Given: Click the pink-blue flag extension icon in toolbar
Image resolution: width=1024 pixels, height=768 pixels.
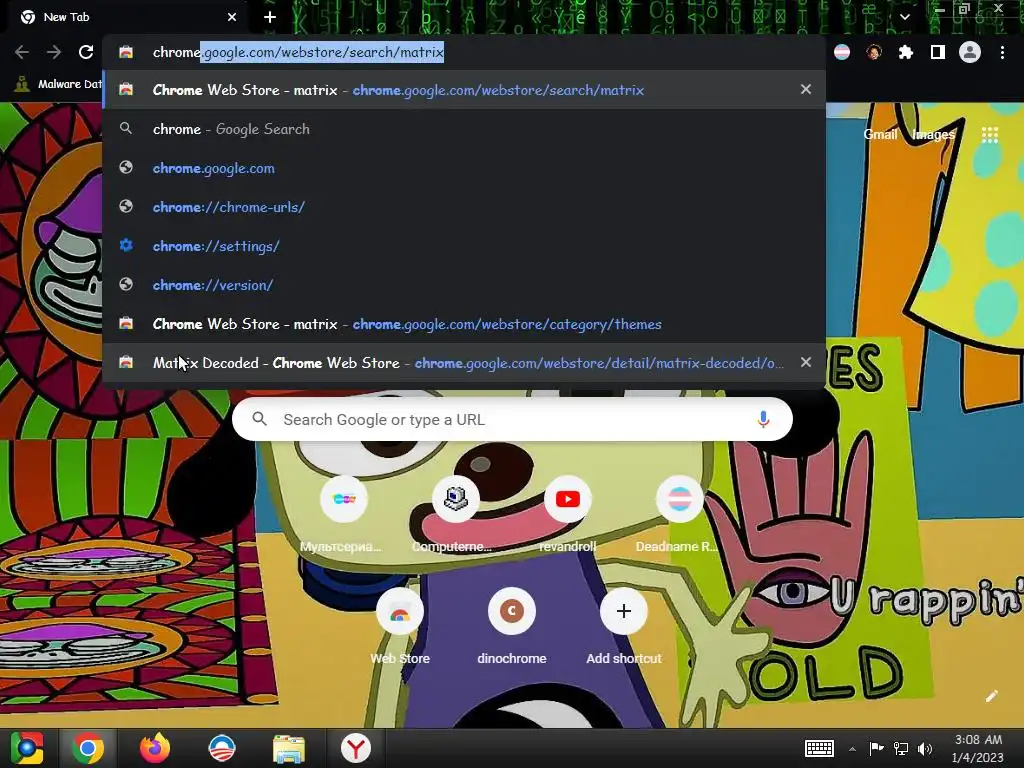Looking at the screenshot, I should coord(842,52).
